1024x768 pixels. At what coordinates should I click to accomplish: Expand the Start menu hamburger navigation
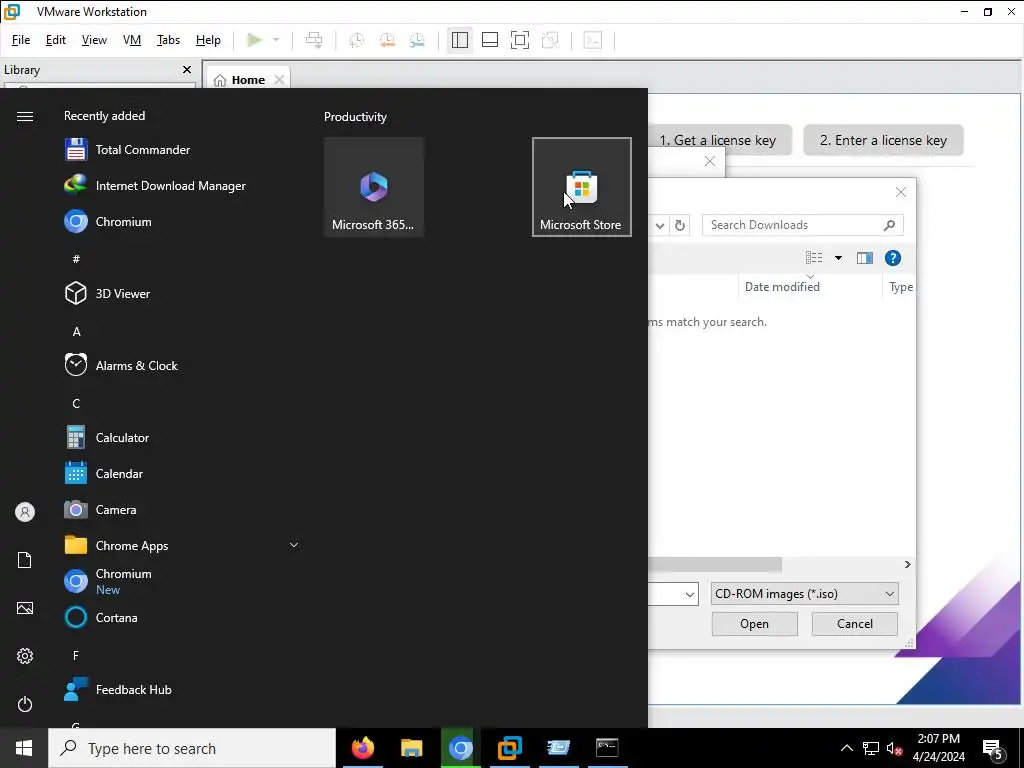[x=25, y=116]
